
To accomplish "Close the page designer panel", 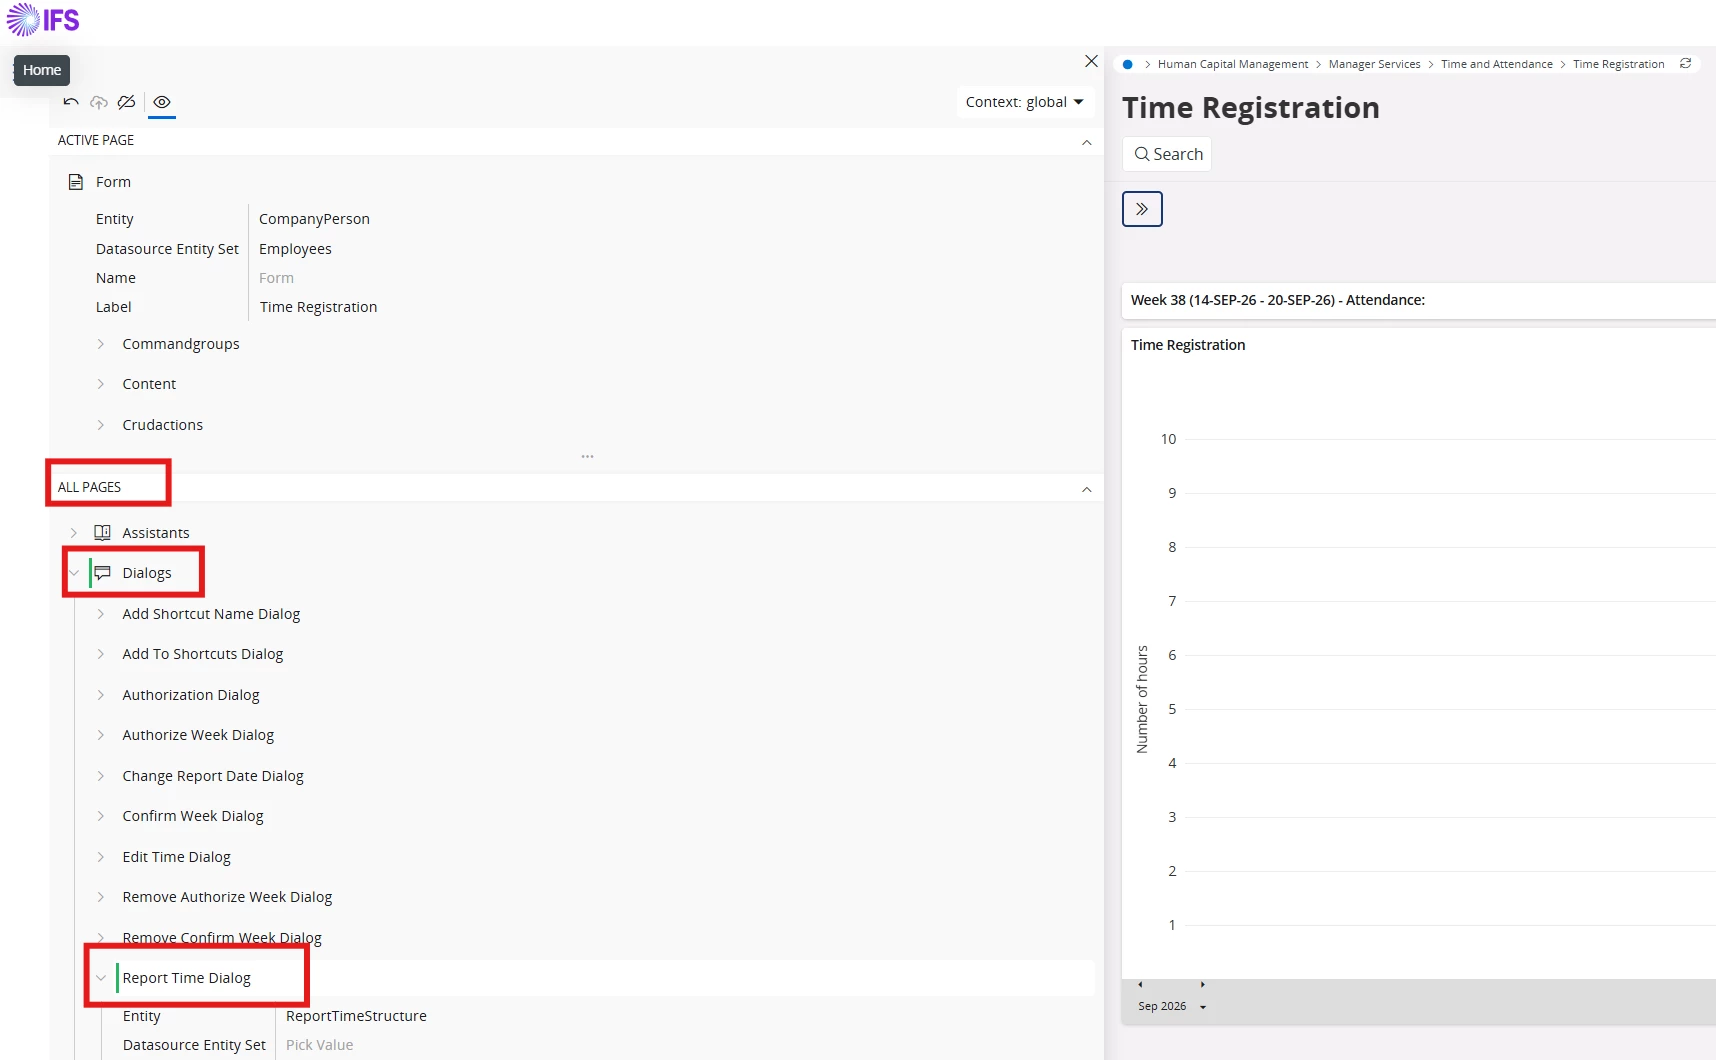I will click(x=1091, y=62).
